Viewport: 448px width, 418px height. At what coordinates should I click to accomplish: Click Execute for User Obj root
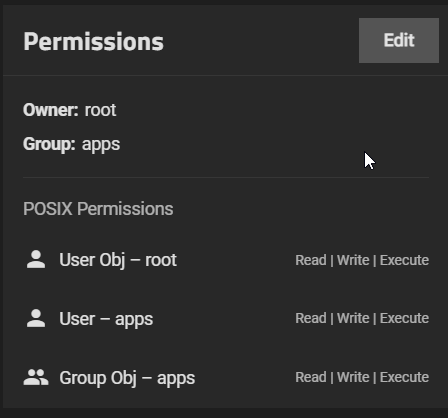pos(404,260)
